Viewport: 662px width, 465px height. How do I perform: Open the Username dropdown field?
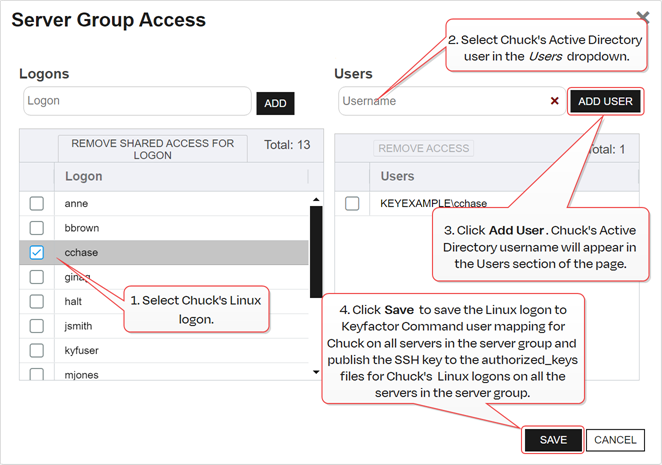coord(440,101)
